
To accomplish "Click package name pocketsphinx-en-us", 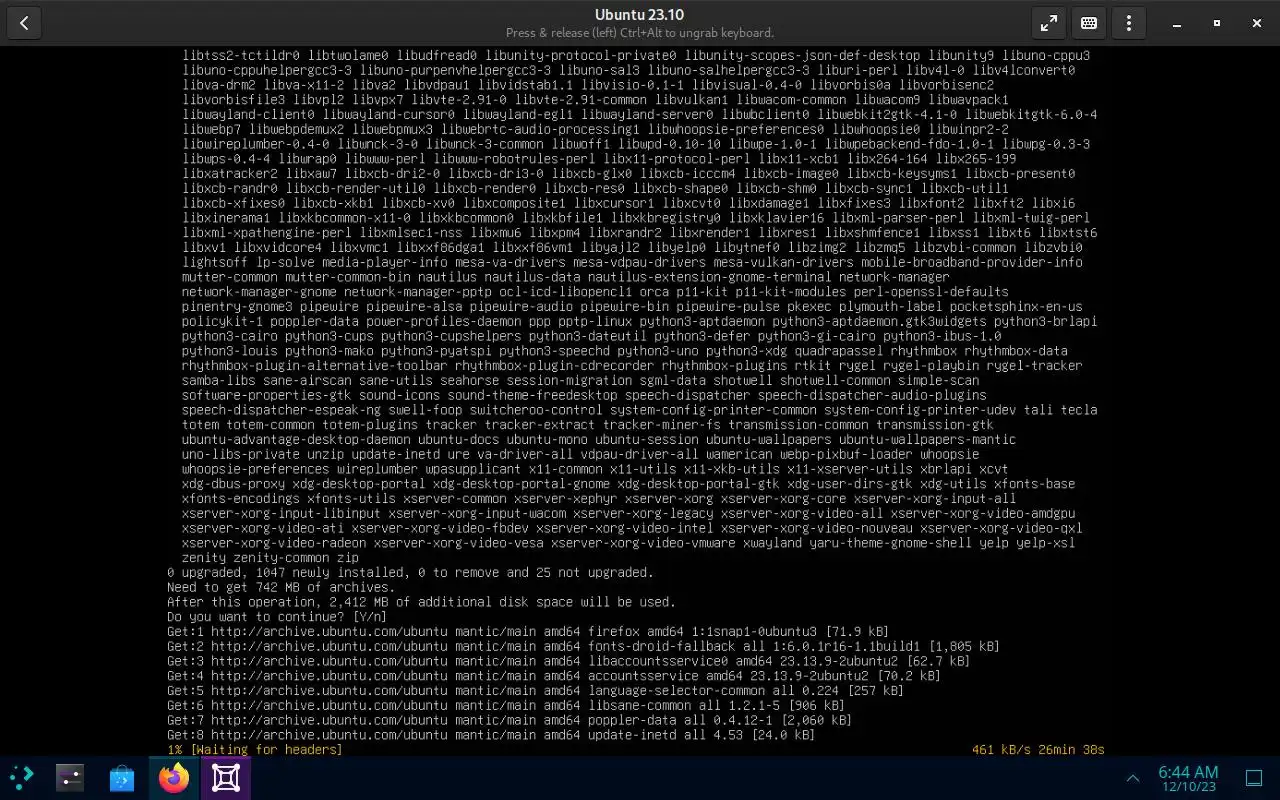I will 1016,307.
